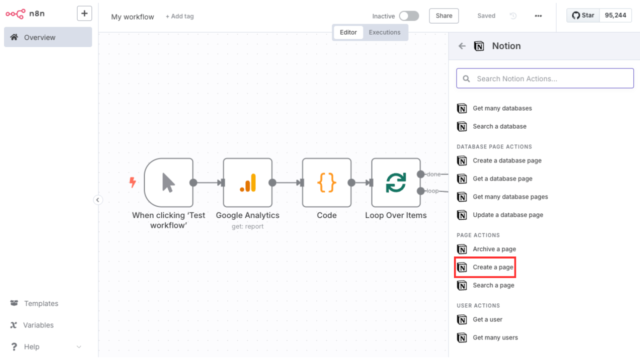Click the Overview home icon

click(14, 37)
